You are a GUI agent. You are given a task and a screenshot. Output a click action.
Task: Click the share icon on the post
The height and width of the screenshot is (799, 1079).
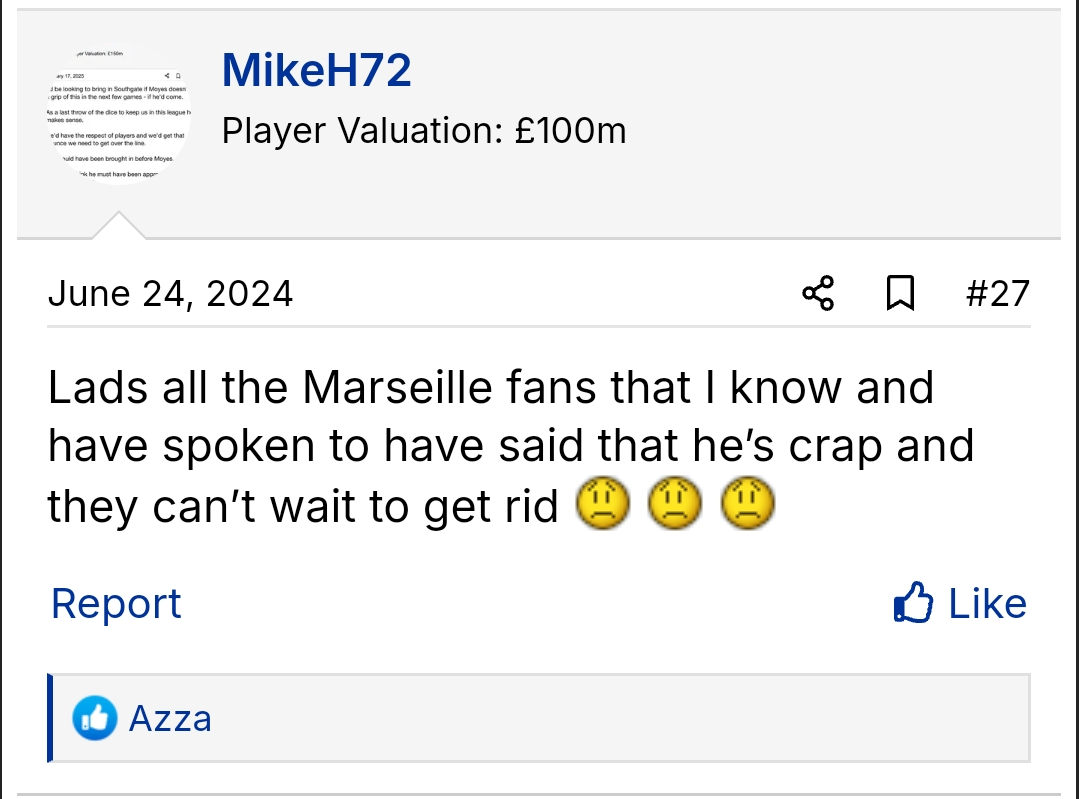tap(818, 294)
